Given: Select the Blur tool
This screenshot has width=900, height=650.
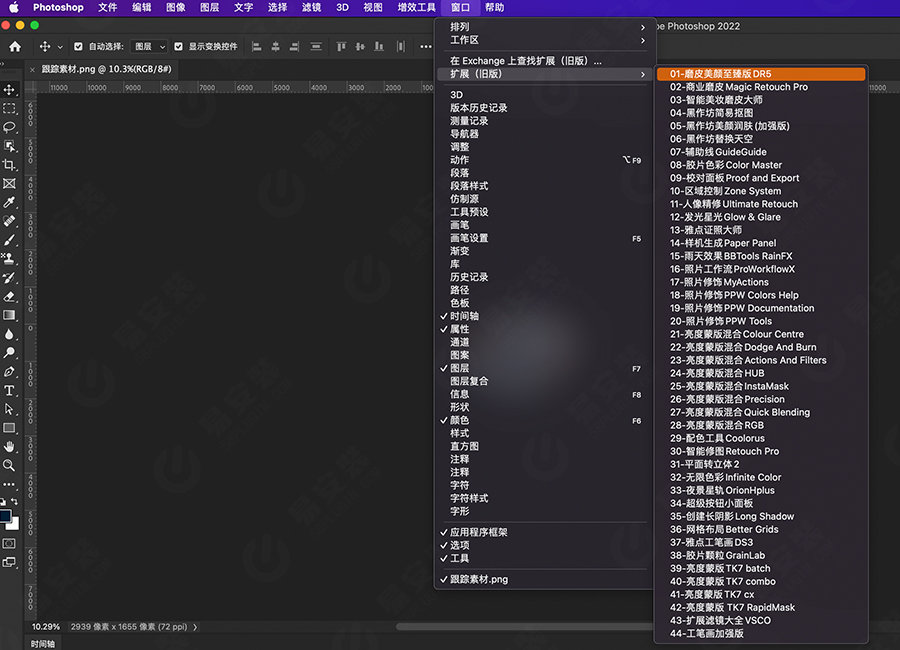Looking at the screenshot, I should point(9,334).
